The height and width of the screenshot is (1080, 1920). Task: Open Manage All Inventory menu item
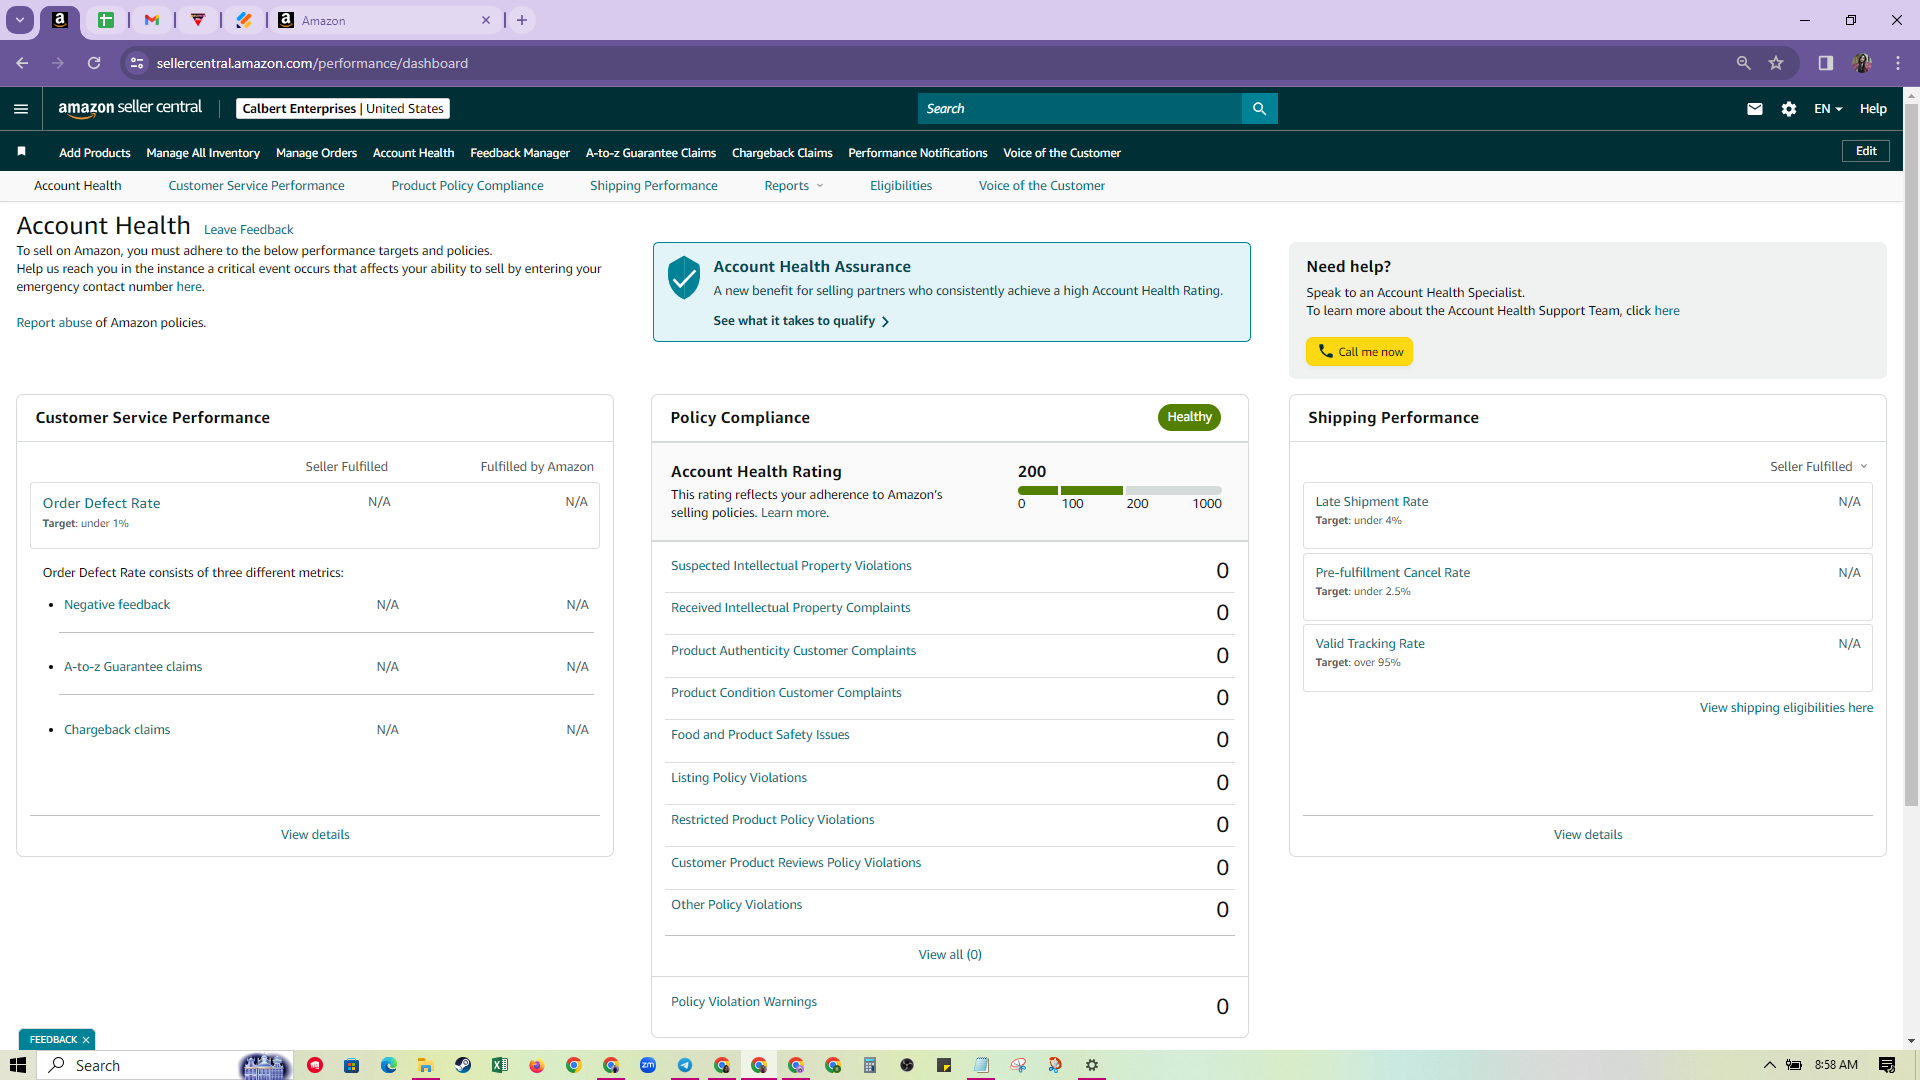[x=203, y=153]
